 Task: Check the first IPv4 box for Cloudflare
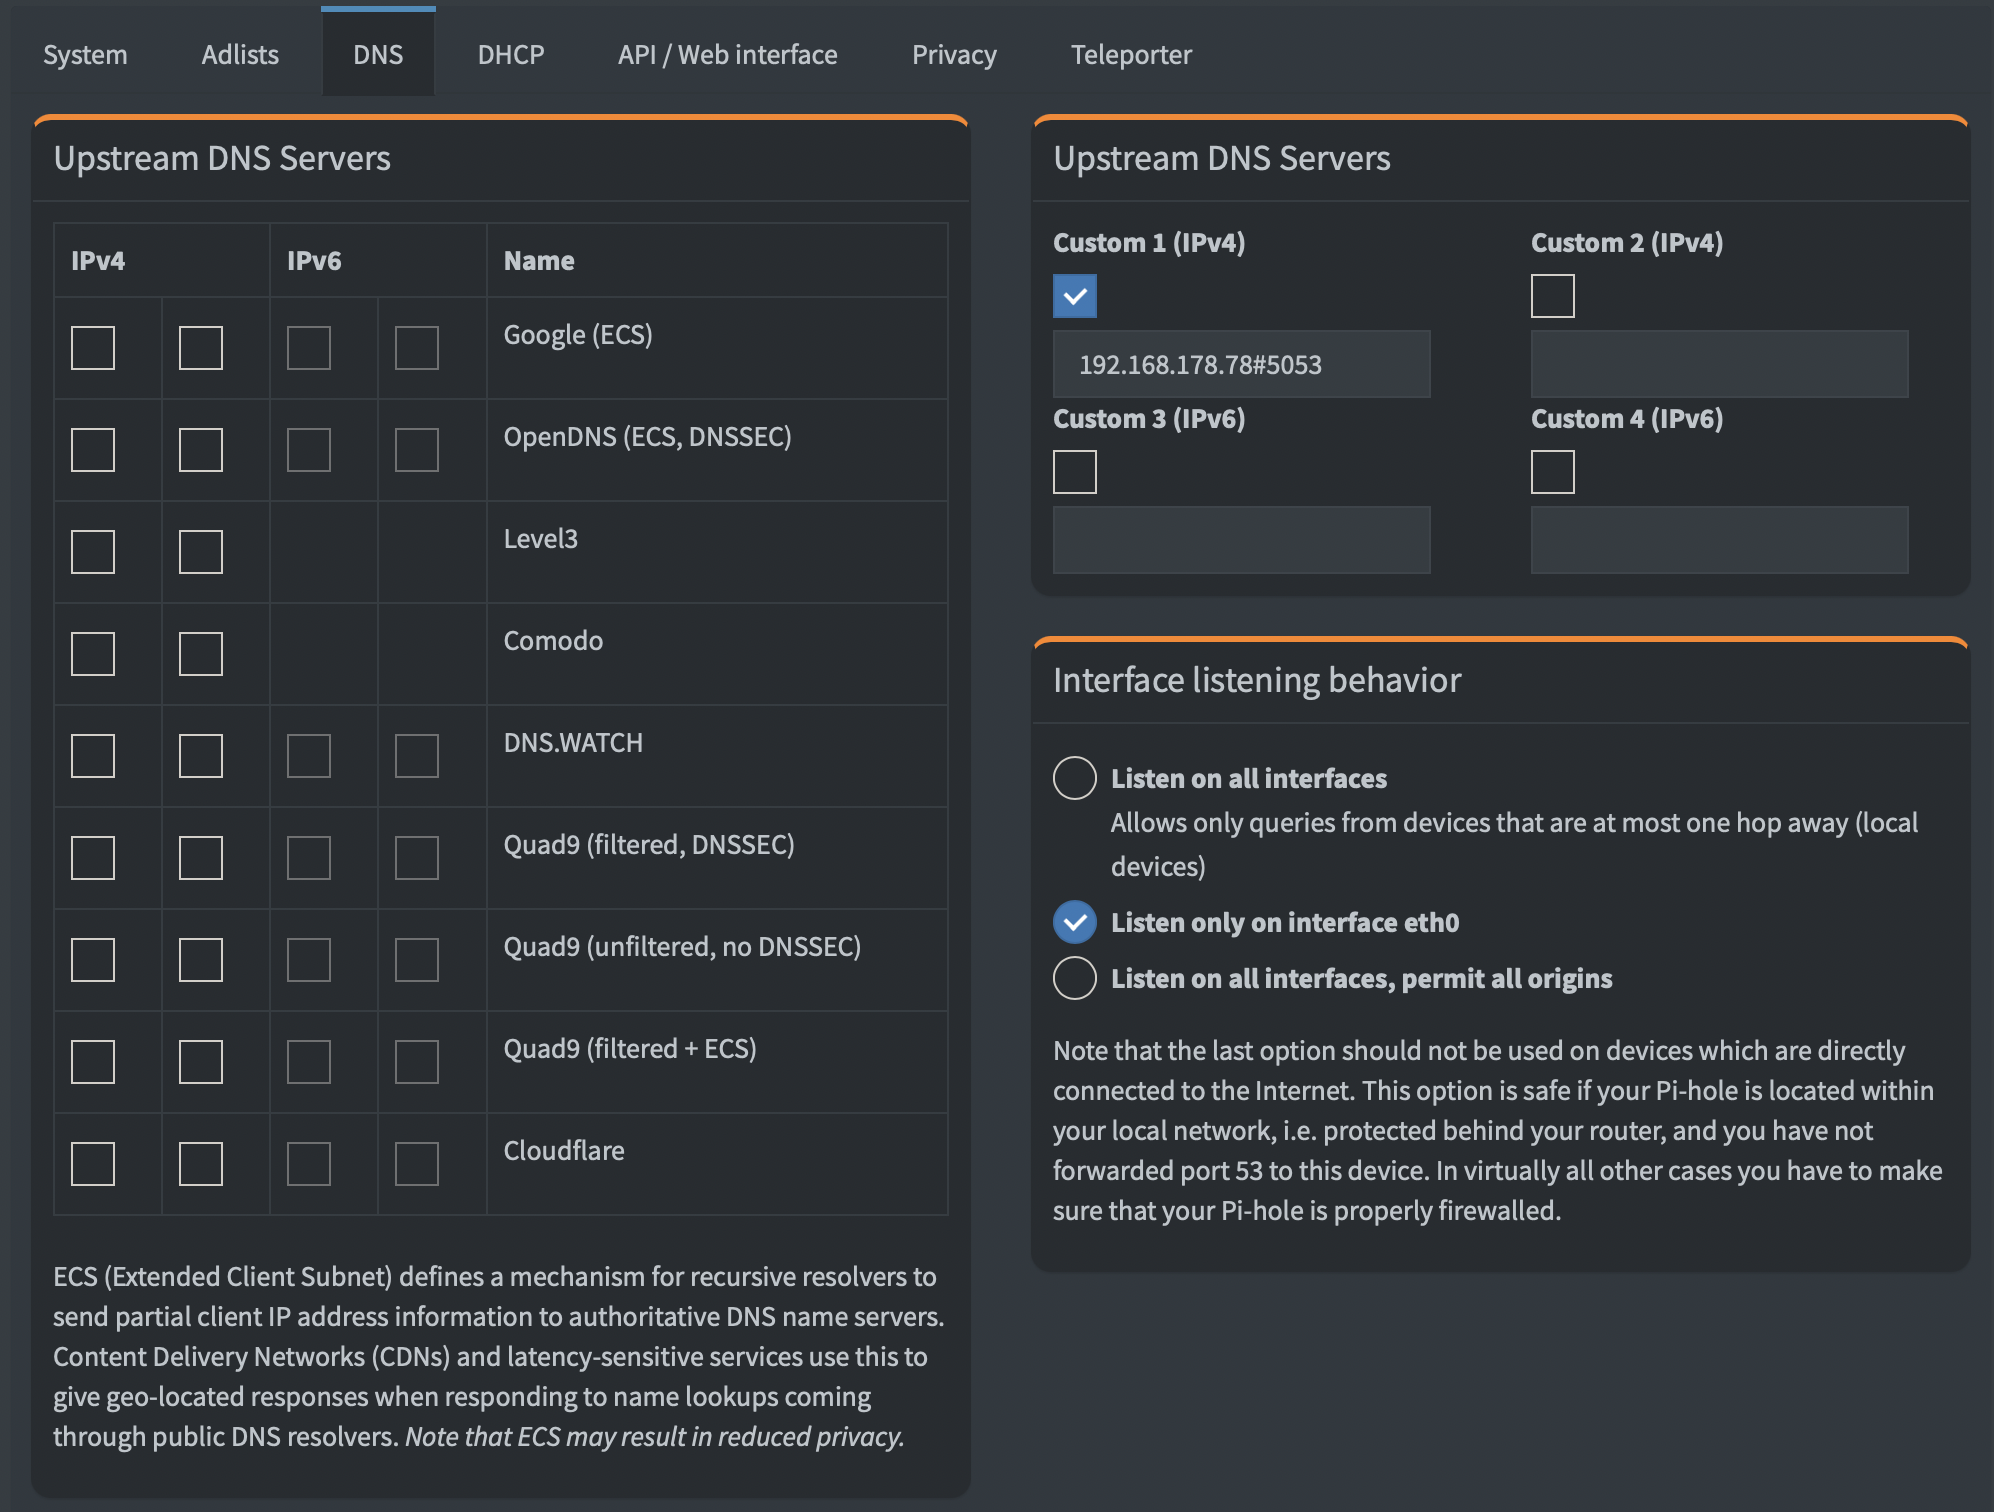pos(93,1164)
